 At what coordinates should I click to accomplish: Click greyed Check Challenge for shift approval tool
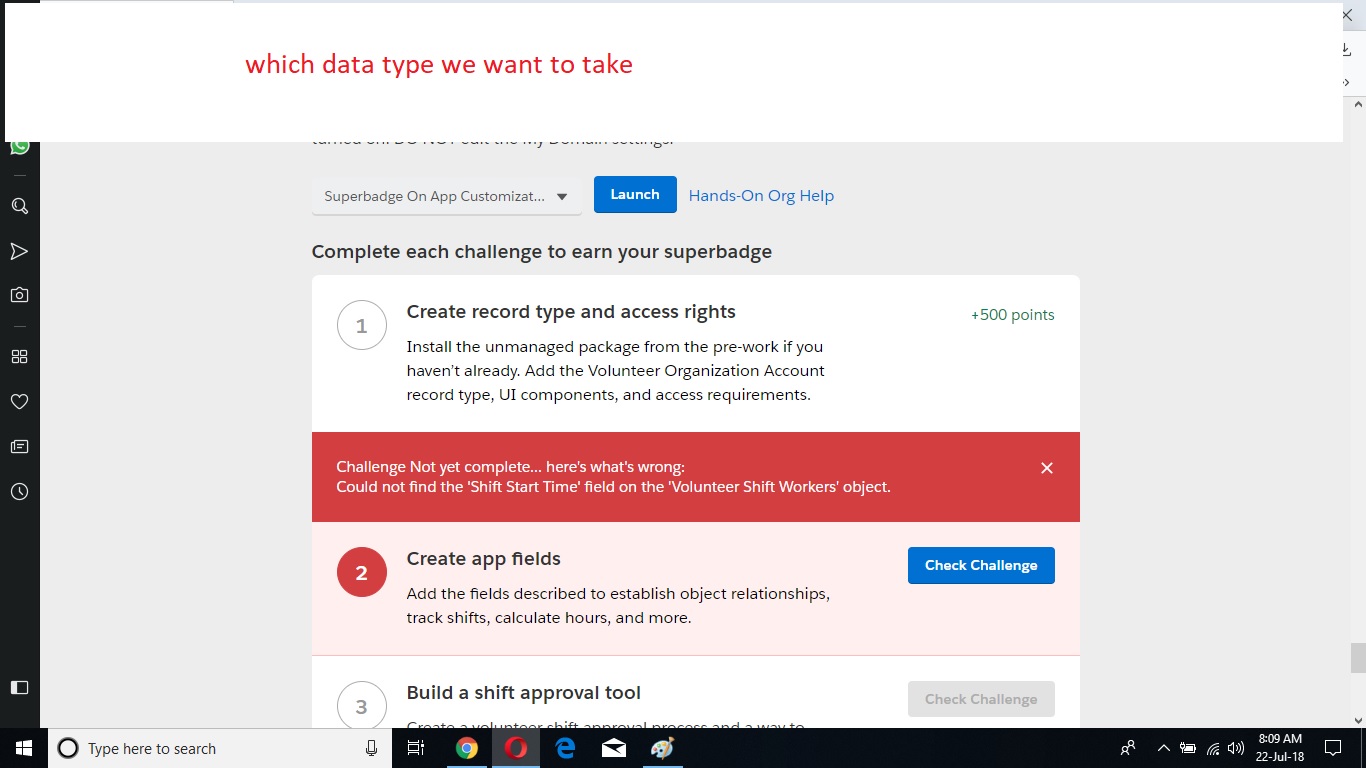981,699
